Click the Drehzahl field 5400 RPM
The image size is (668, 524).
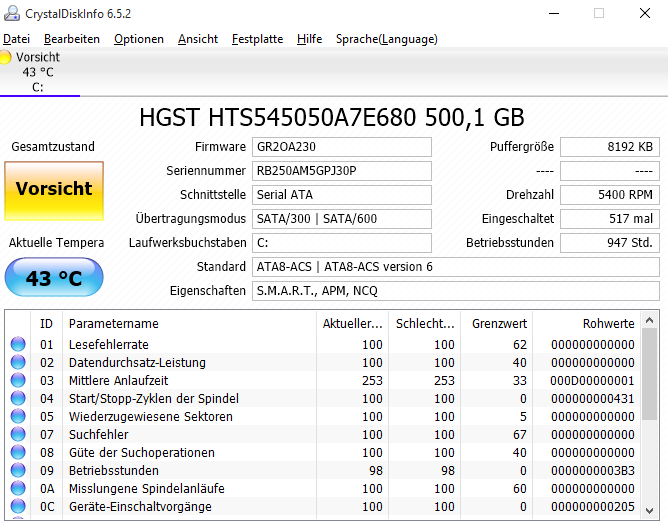coord(610,195)
